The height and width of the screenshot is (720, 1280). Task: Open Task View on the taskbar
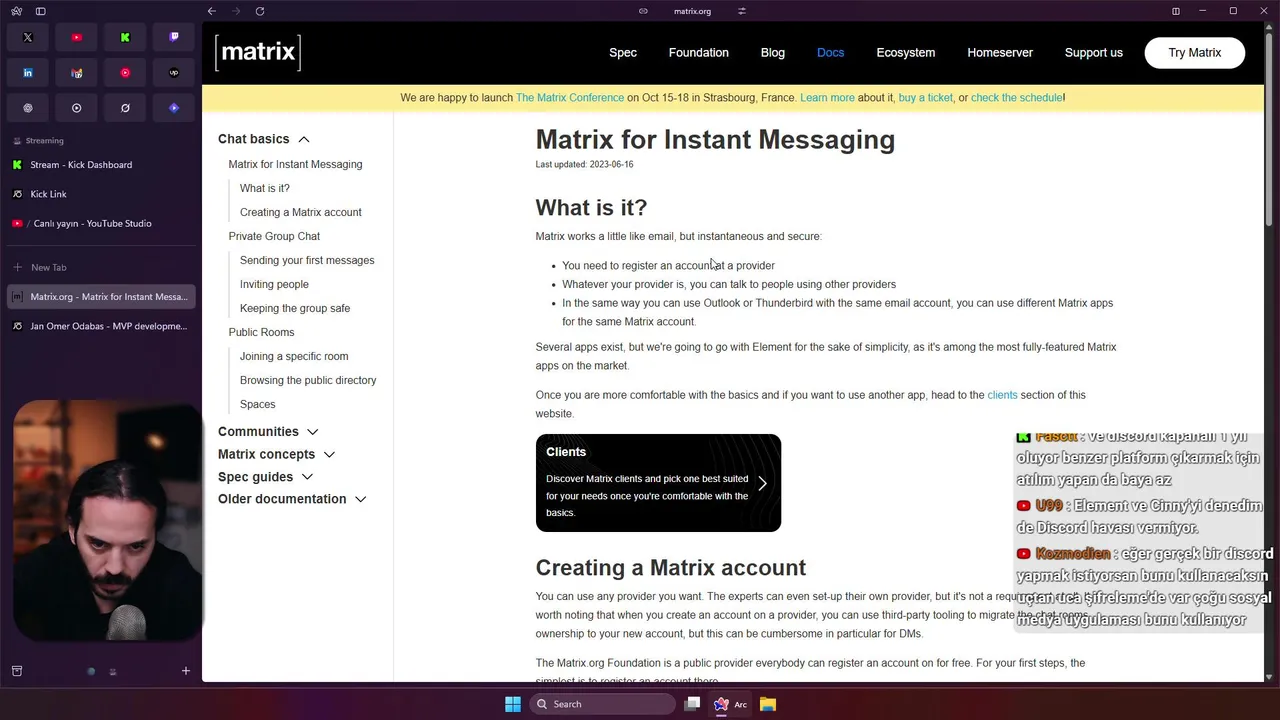click(692, 704)
